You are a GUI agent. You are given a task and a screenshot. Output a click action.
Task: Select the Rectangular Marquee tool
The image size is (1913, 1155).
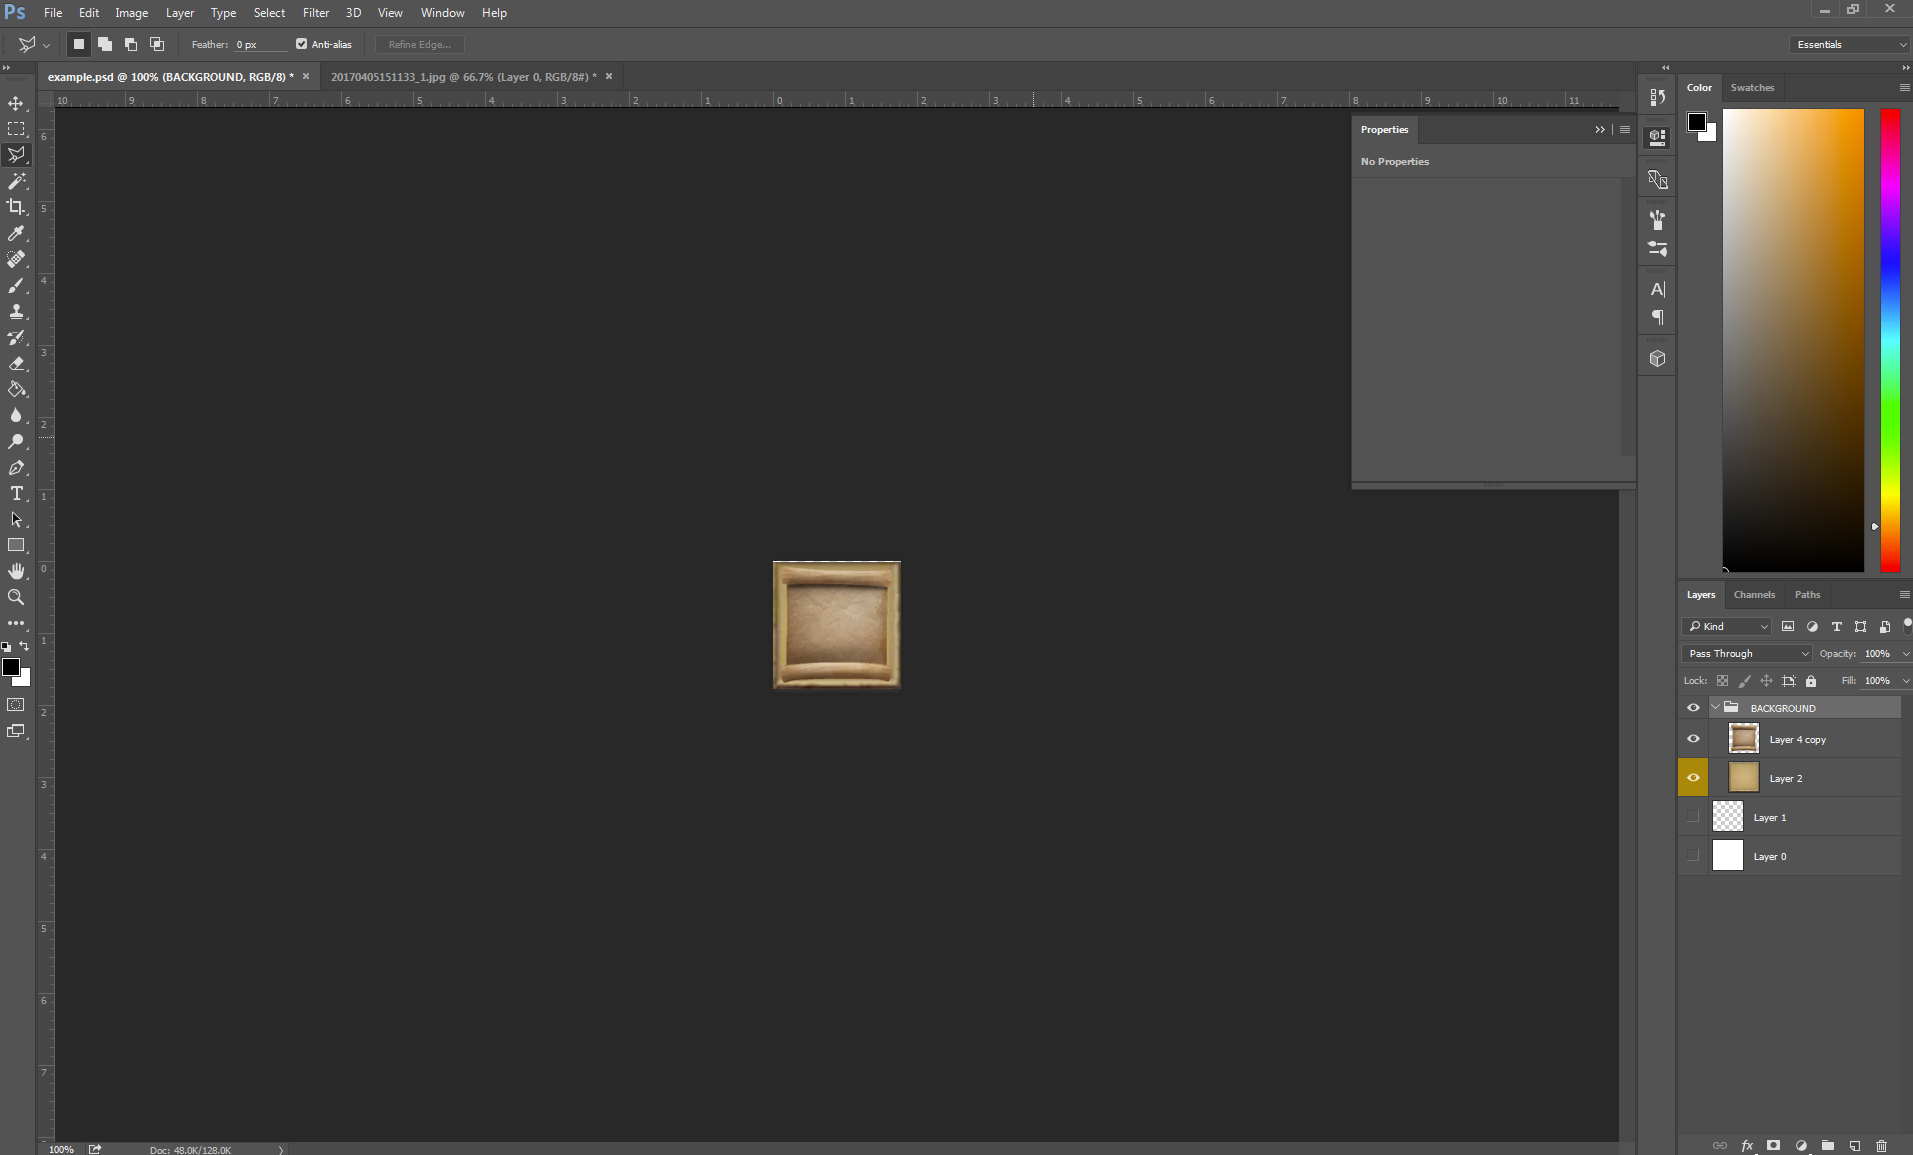coord(16,129)
